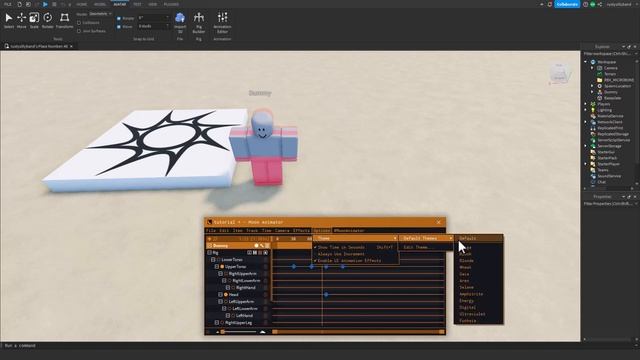Select the Default theme entry
Screen dimensions: 640x360
pos(478,238)
